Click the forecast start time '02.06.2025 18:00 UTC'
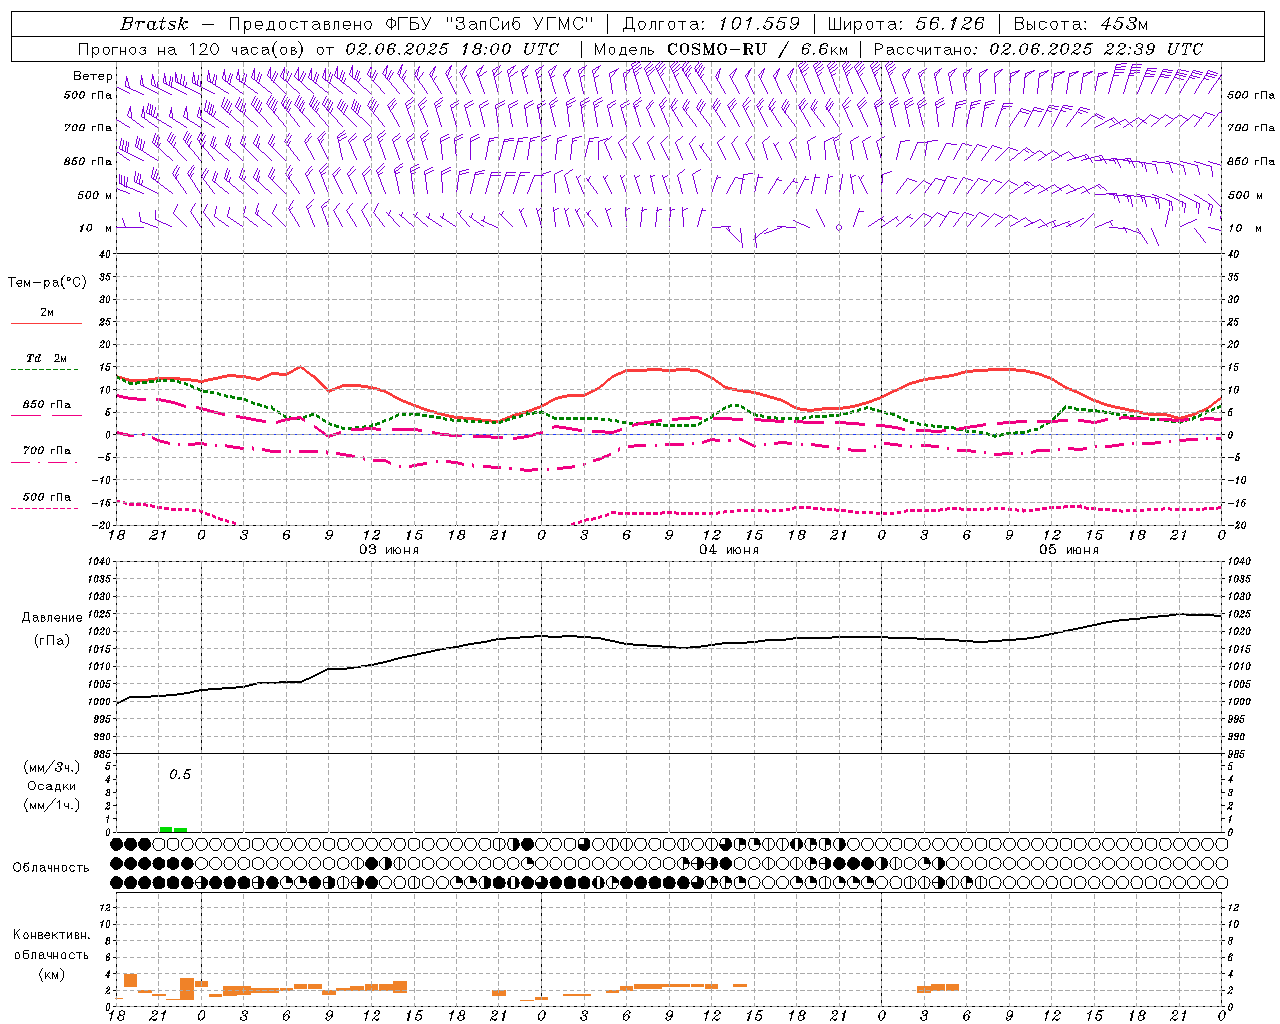The width and height of the screenshot is (1280, 1024). pyautogui.click(x=452, y=49)
